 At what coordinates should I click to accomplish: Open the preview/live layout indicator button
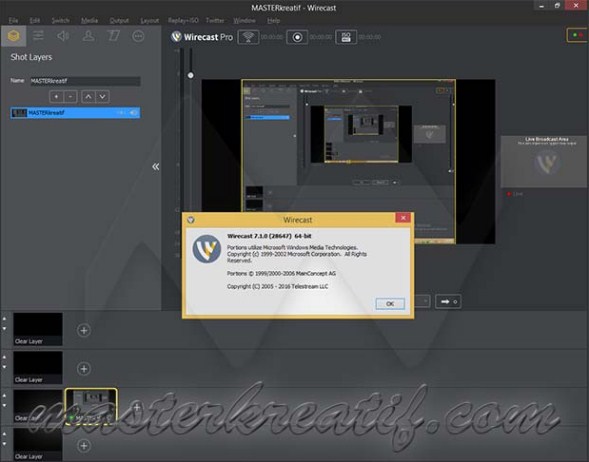pyautogui.click(x=577, y=35)
